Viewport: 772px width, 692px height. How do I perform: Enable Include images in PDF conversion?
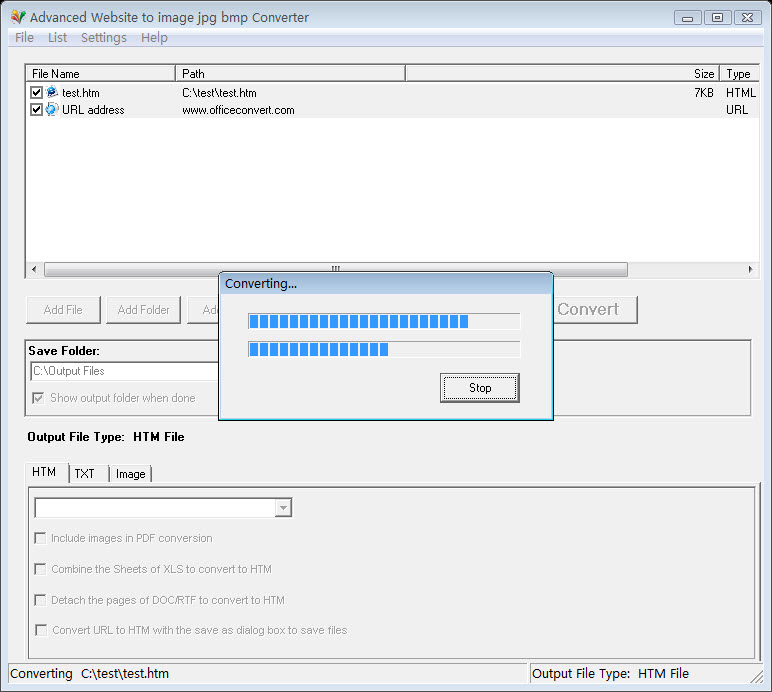tap(40, 538)
